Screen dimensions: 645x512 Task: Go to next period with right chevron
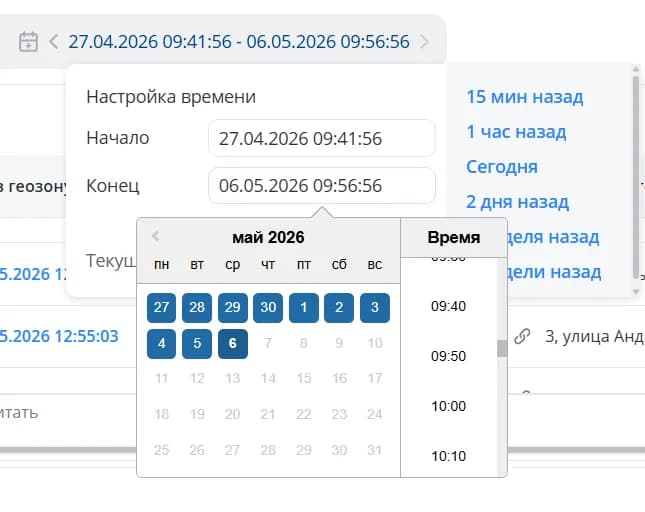(x=424, y=42)
